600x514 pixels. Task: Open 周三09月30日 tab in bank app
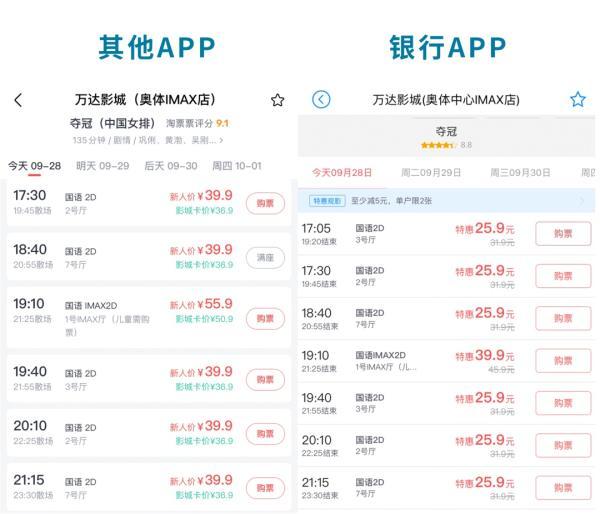[x=521, y=173]
